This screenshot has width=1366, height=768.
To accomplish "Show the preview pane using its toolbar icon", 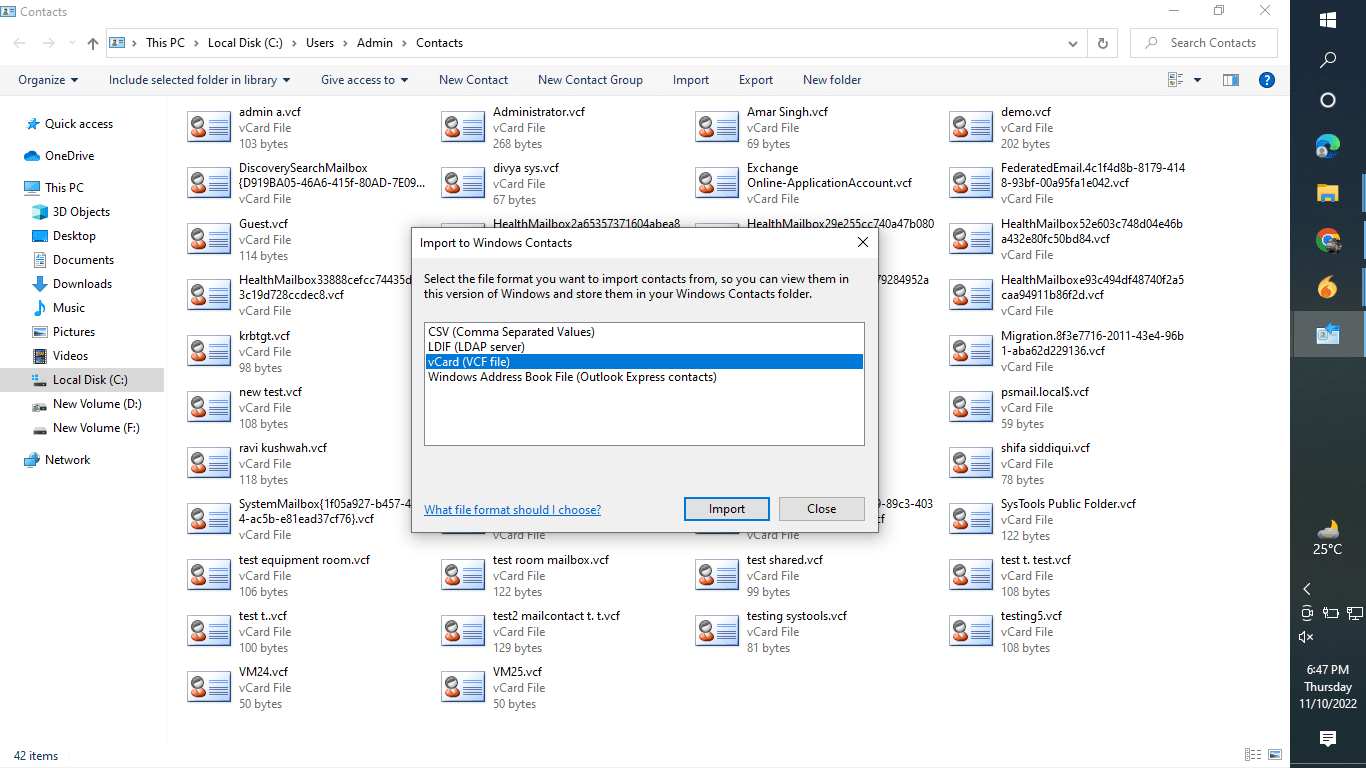I will [x=1230, y=80].
